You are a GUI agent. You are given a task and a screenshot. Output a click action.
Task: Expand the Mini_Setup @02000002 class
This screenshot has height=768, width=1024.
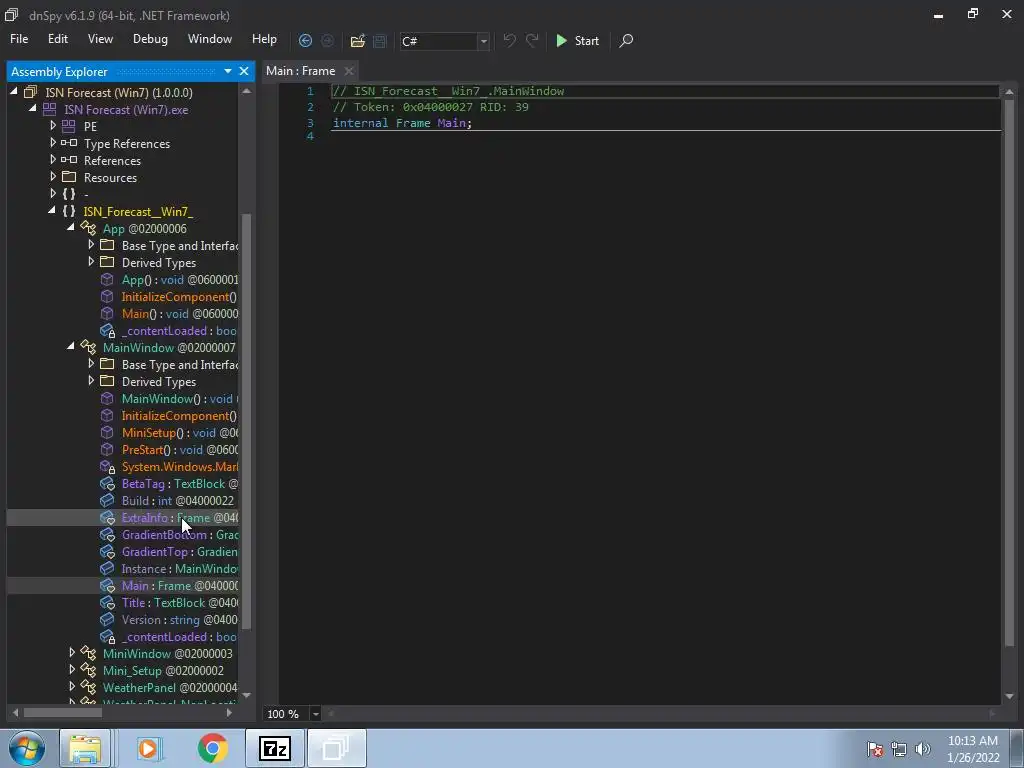pos(72,669)
